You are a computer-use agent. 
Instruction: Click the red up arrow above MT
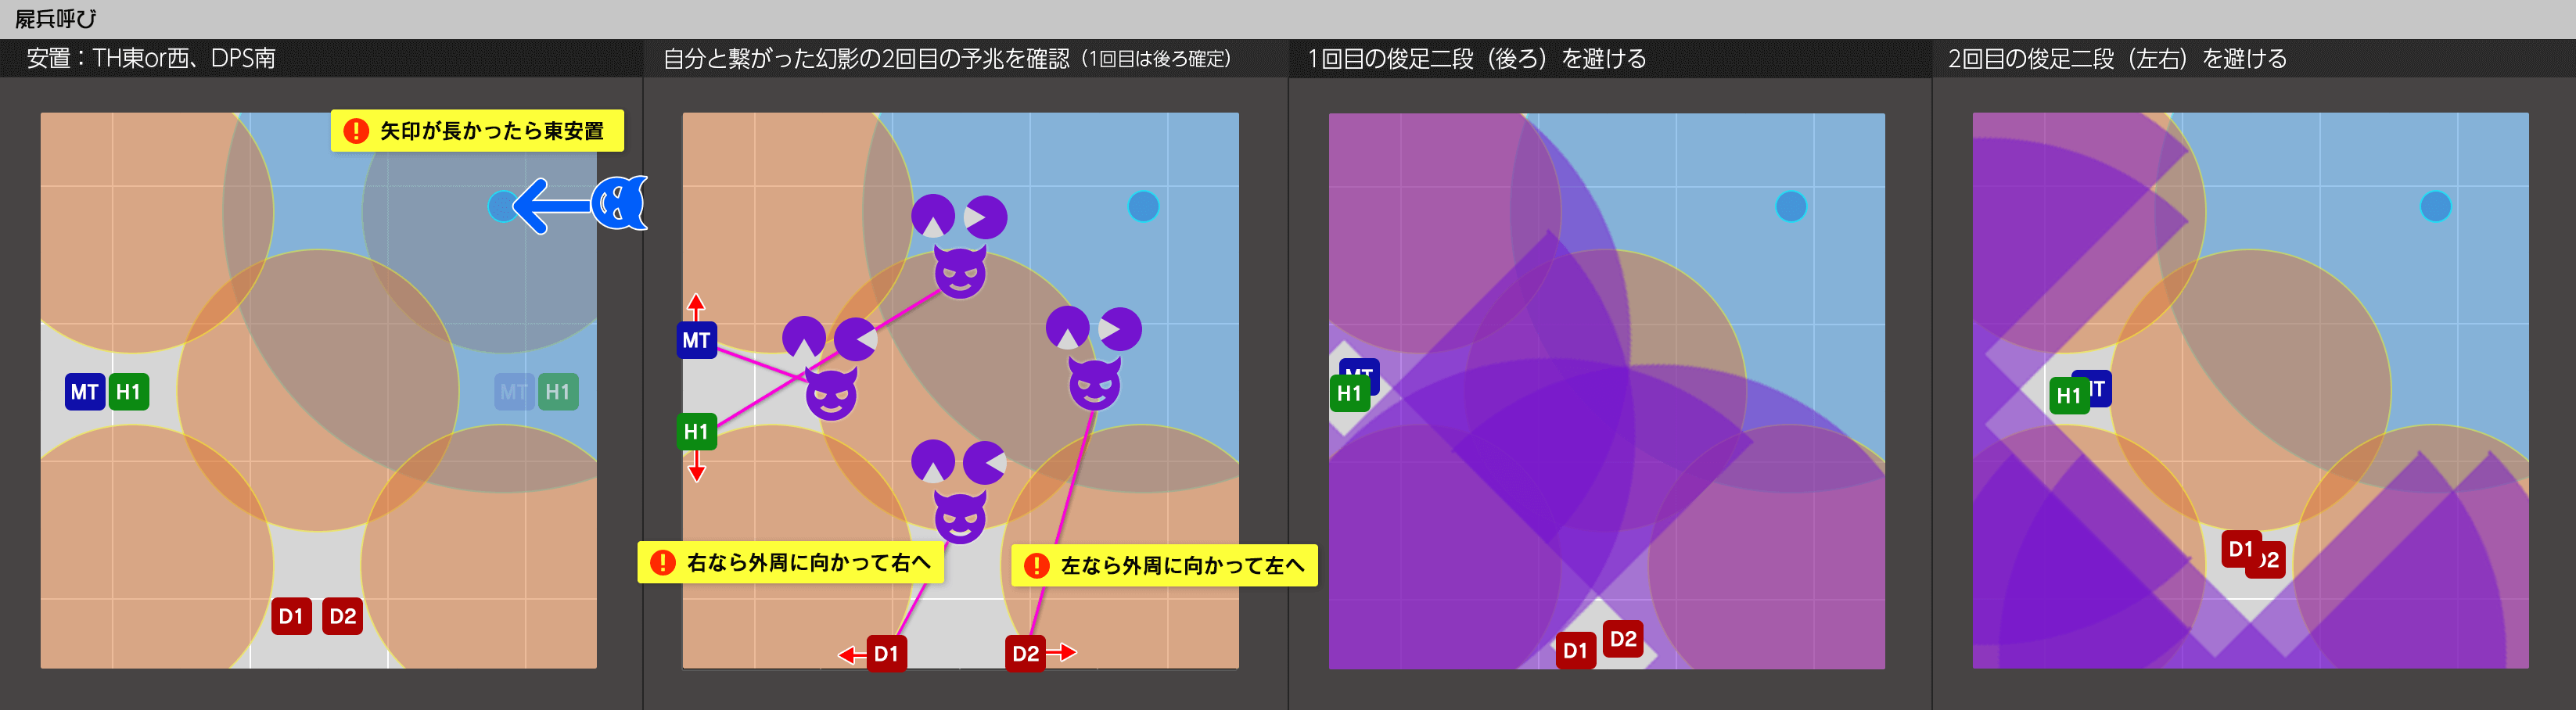coord(696,305)
